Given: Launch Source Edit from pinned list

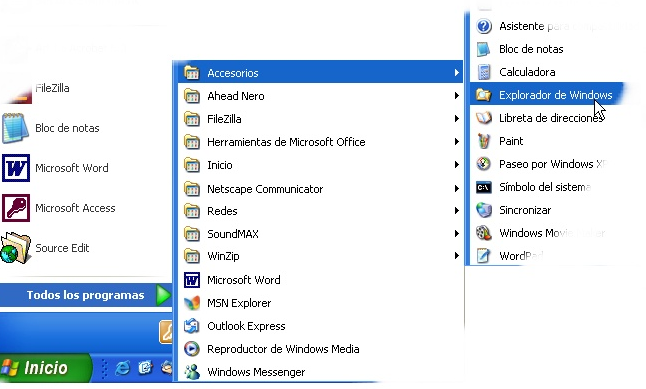Looking at the screenshot, I should (62, 248).
